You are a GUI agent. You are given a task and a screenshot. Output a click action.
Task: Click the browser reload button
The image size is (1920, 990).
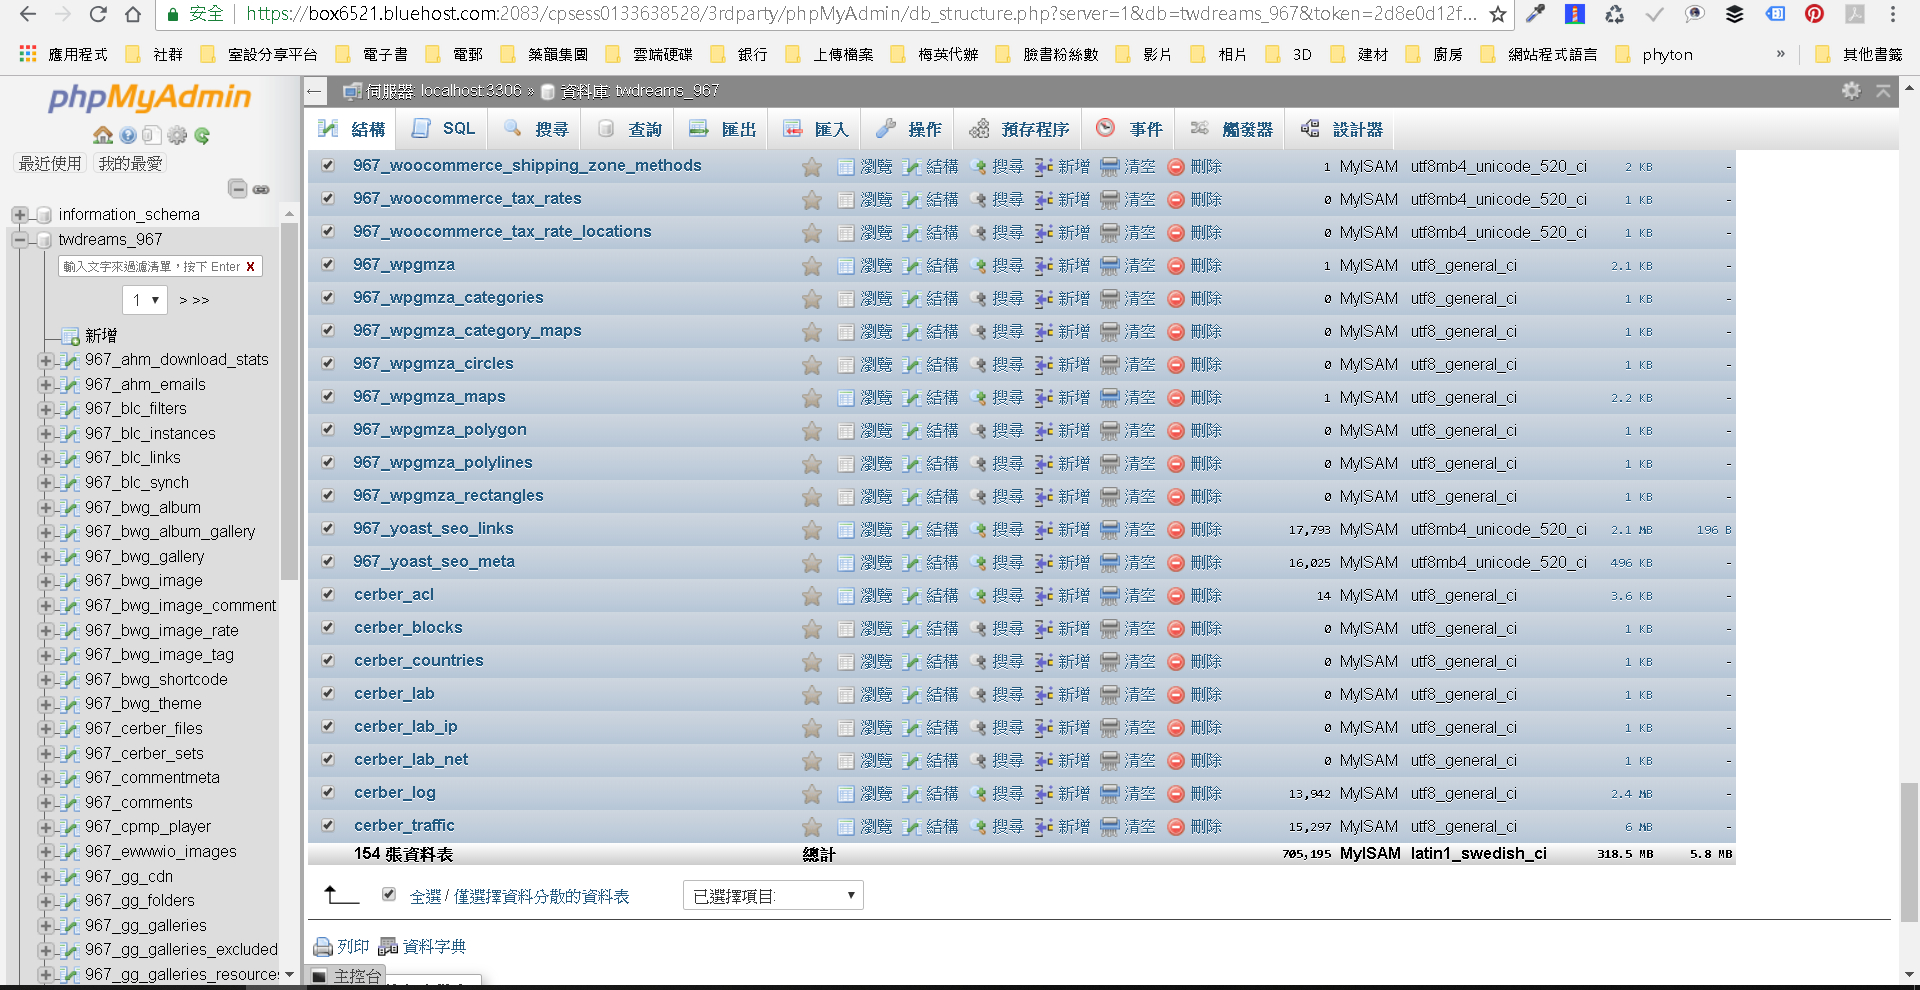98,14
